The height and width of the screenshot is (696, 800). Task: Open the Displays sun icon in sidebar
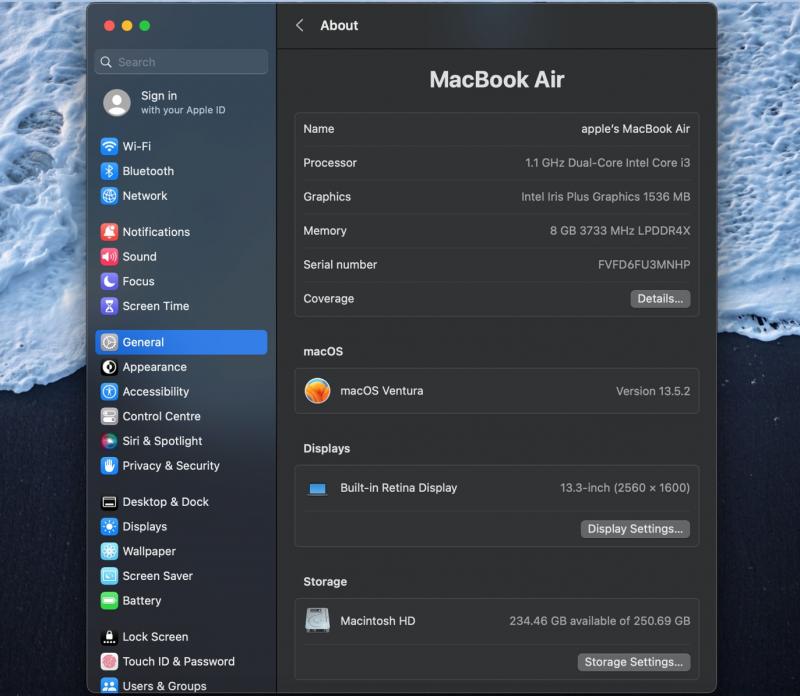click(x=109, y=527)
